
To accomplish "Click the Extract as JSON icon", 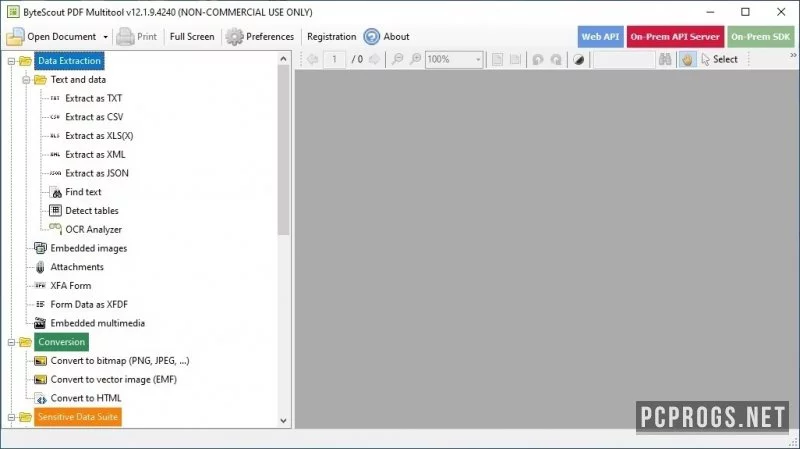I will click(x=55, y=173).
